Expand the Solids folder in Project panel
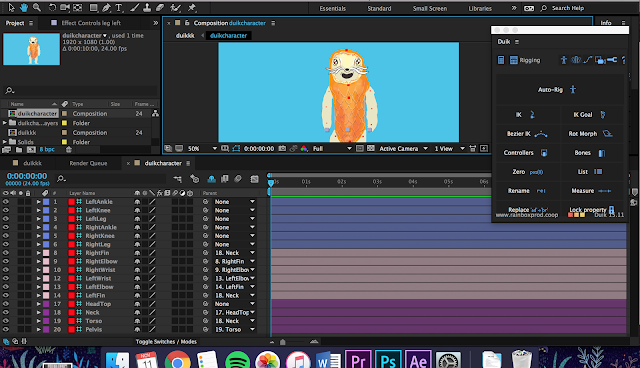Screen dimensions: 640x368 5,142
